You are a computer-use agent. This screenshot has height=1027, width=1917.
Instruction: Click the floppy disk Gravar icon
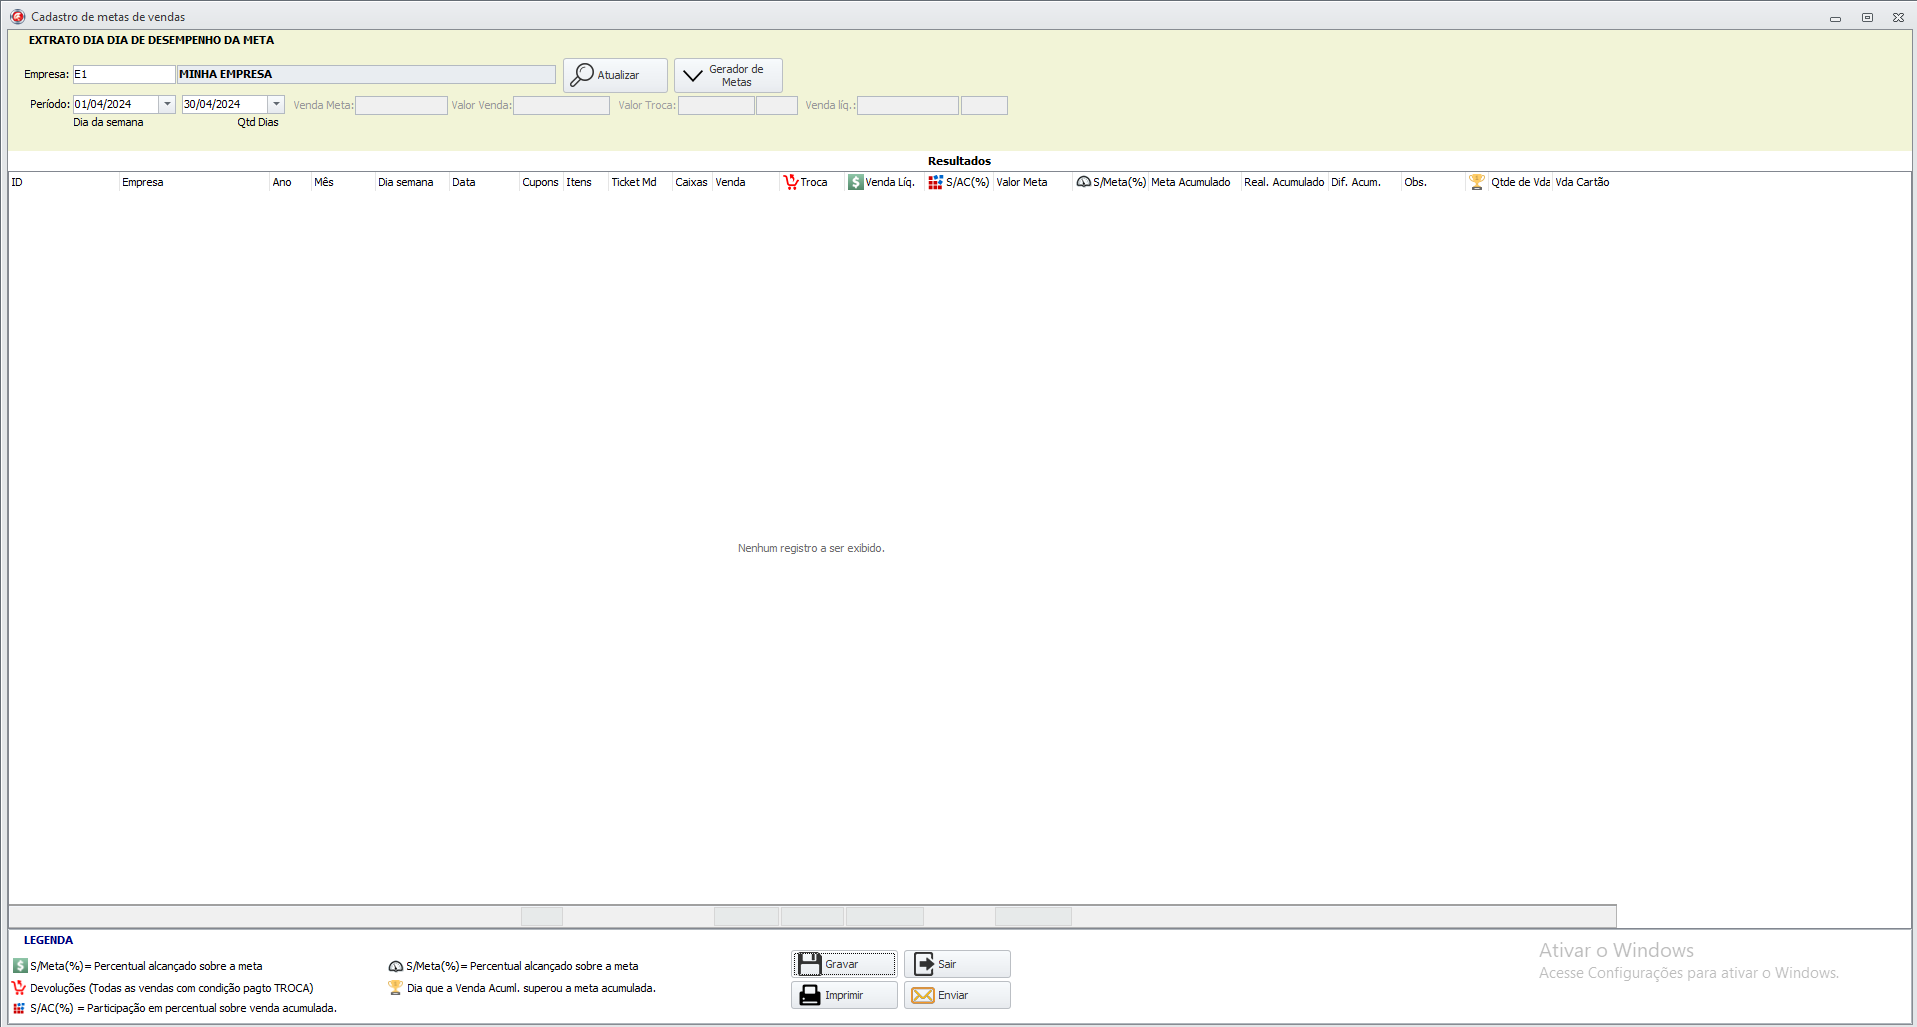[x=809, y=964]
